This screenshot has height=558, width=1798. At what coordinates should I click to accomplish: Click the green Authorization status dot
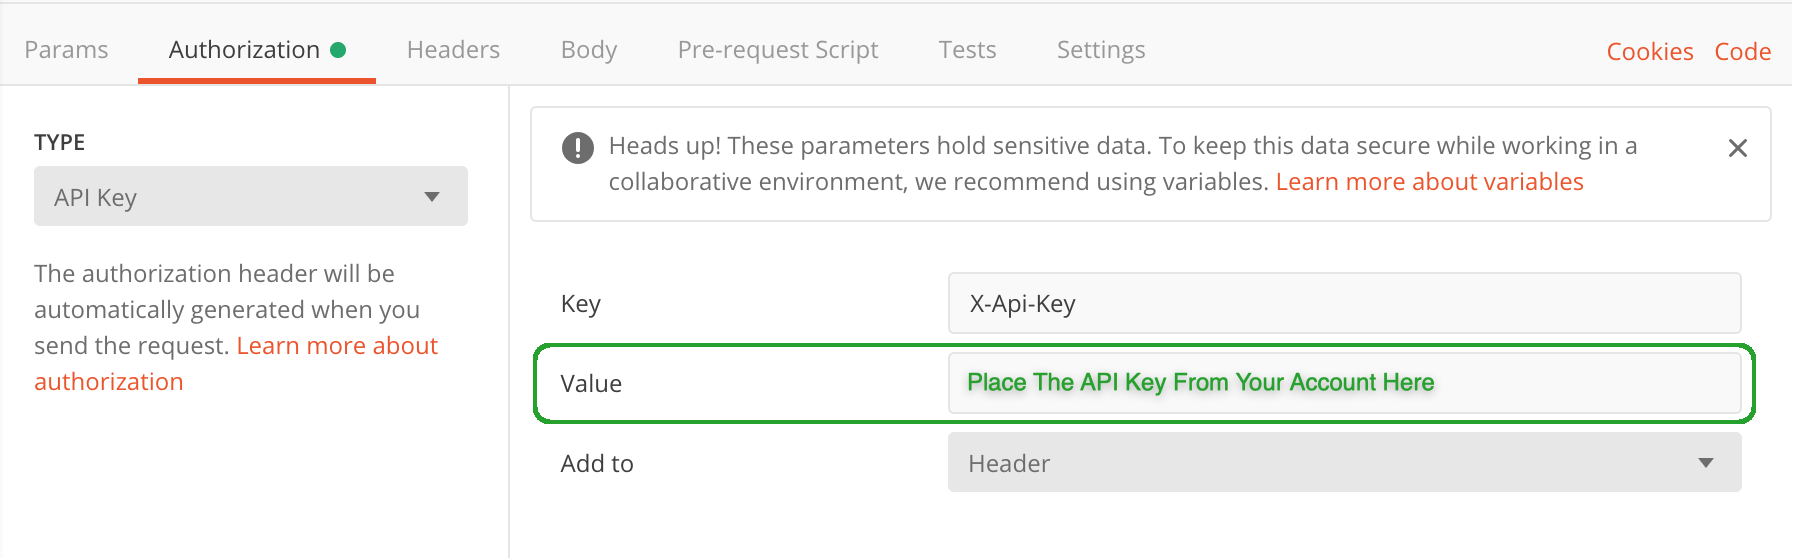[x=338, y=50]
